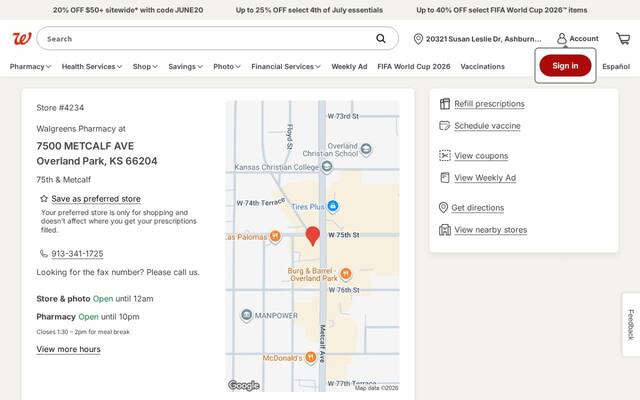Click the location pin beside store address
Viewport: 640px width, 400px height.
pos(418,39)
